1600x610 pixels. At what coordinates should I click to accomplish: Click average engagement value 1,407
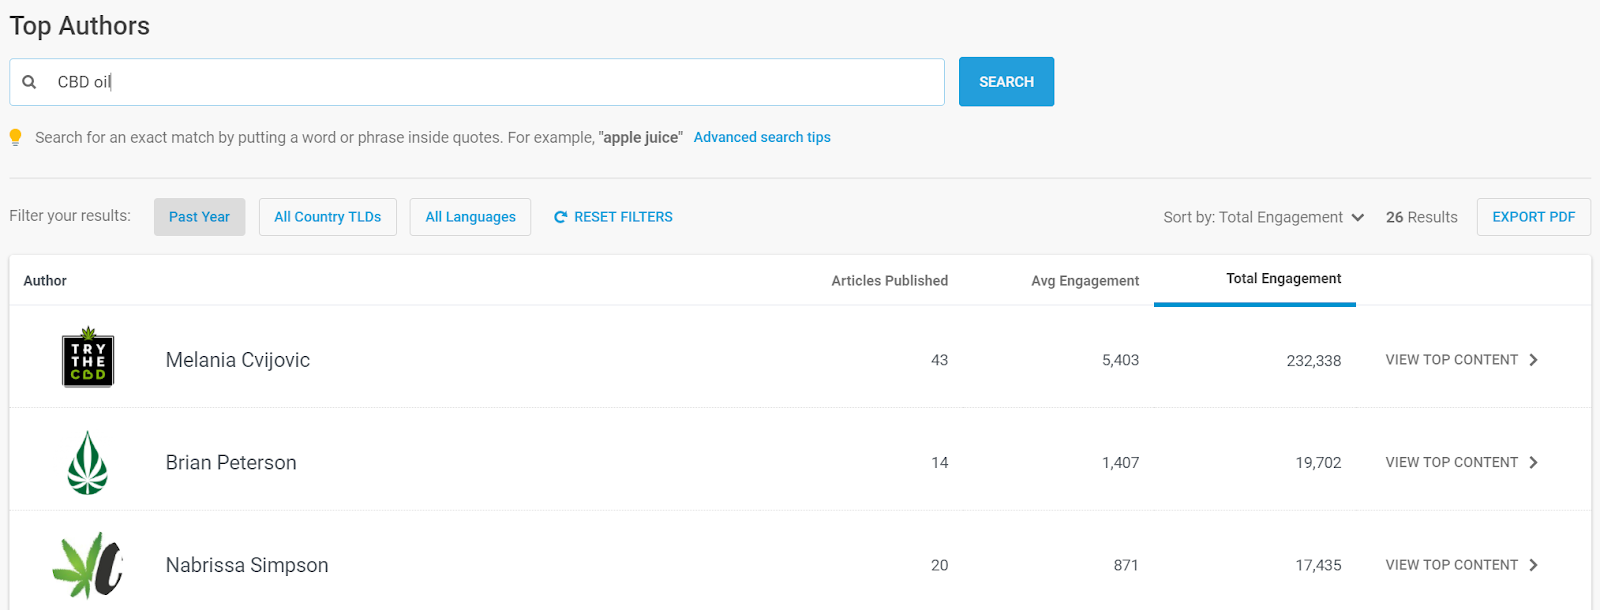(1120, 463)
